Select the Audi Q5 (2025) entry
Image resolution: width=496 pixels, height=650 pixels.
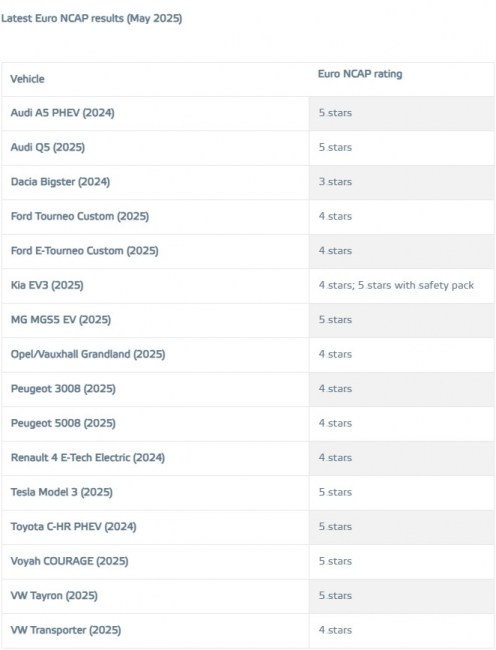pos(248,148)
